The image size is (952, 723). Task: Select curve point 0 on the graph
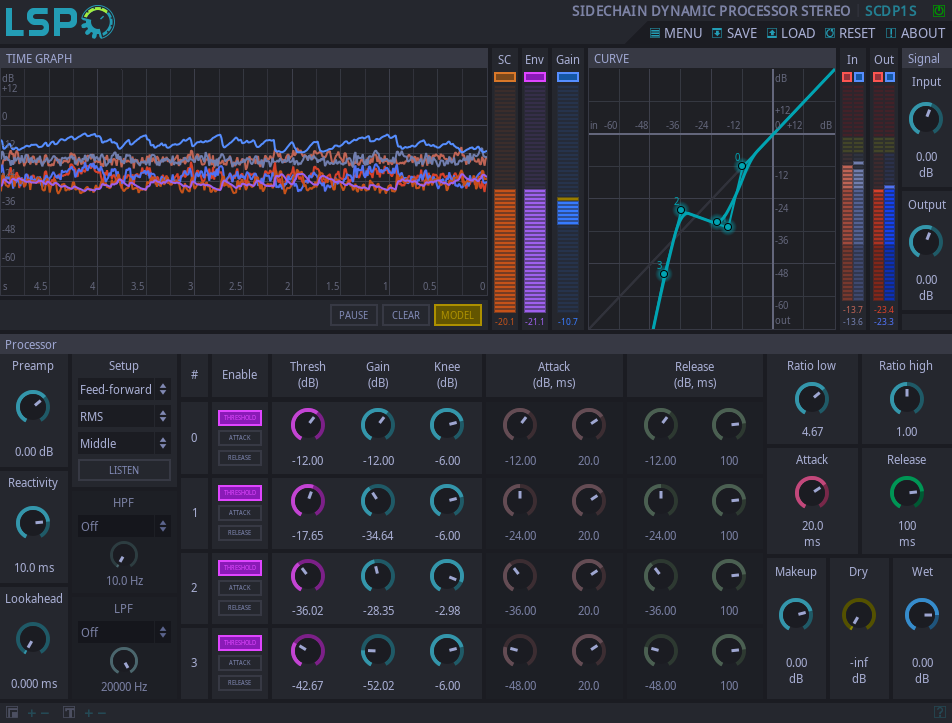click(x=742, y=166)
